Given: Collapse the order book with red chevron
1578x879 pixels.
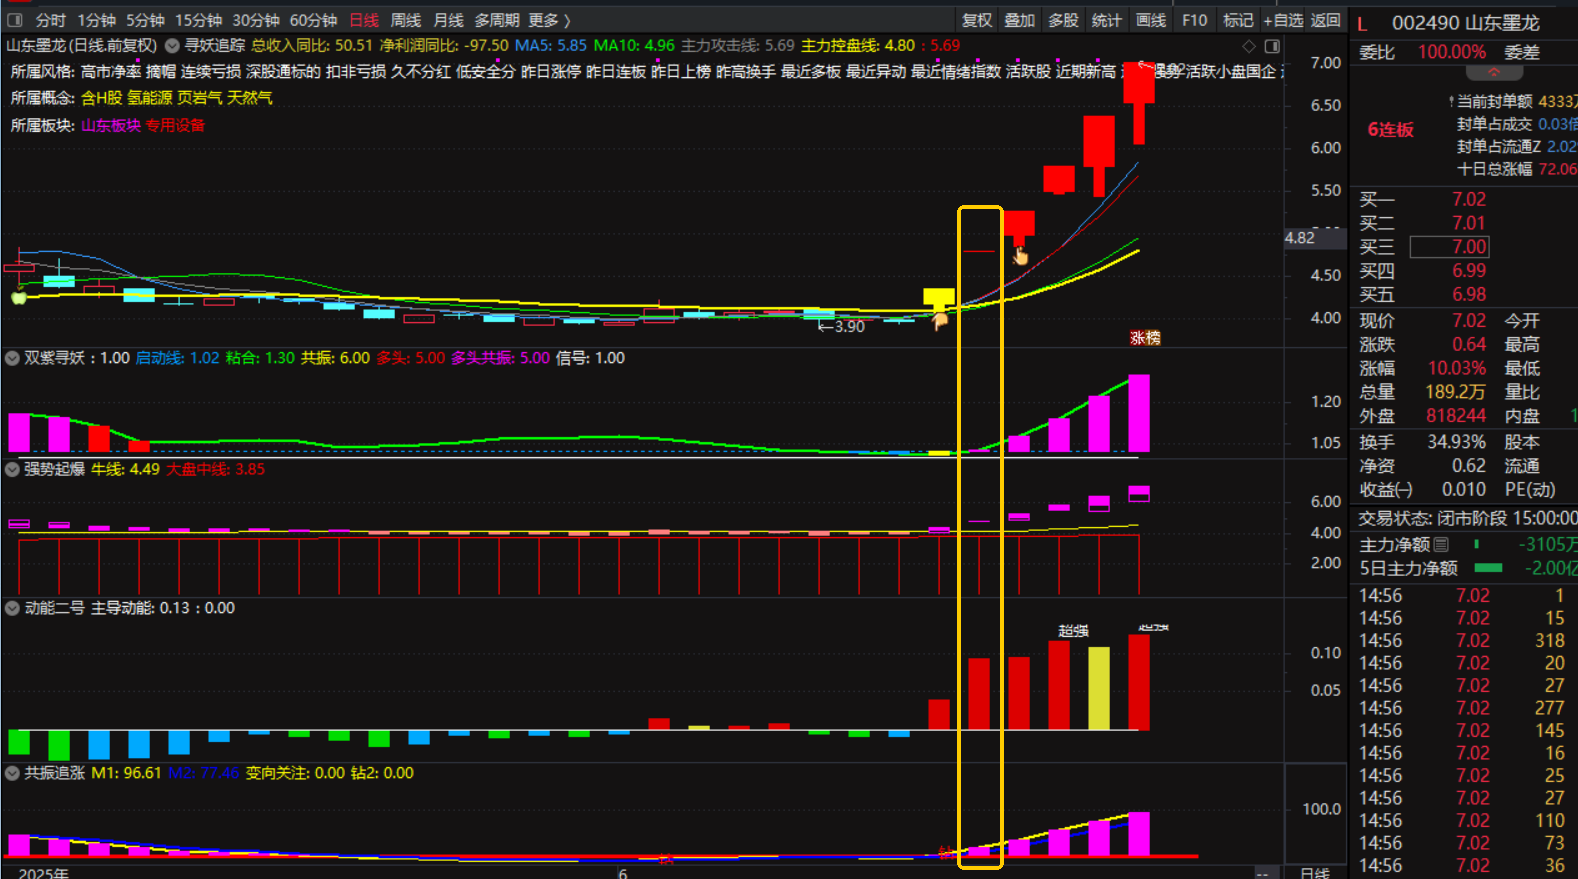Looking at the screenshot, I should point(1494,73).
